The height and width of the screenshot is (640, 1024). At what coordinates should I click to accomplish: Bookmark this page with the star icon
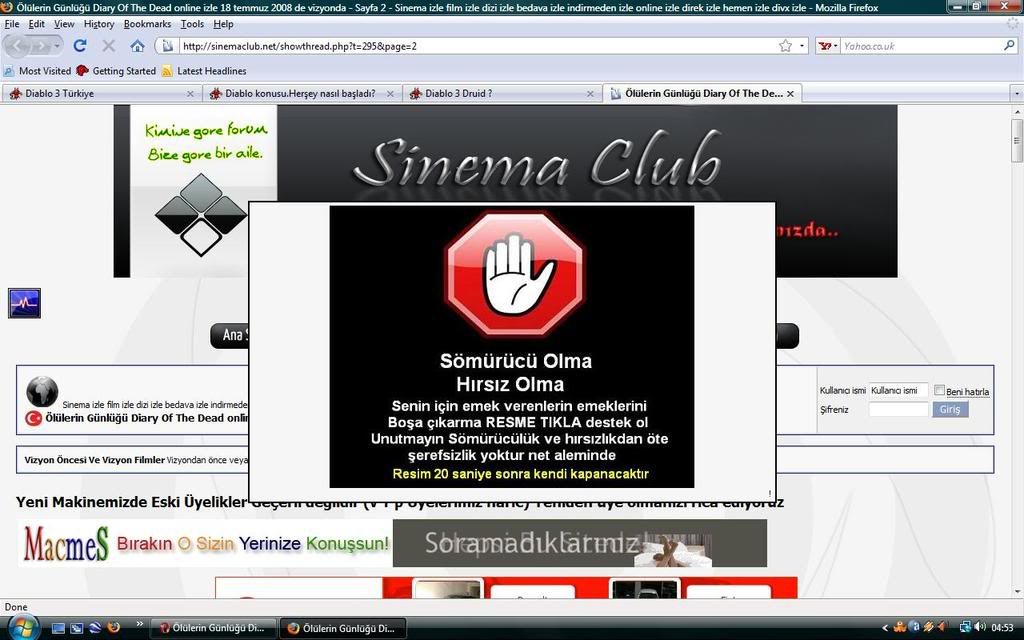785,46
